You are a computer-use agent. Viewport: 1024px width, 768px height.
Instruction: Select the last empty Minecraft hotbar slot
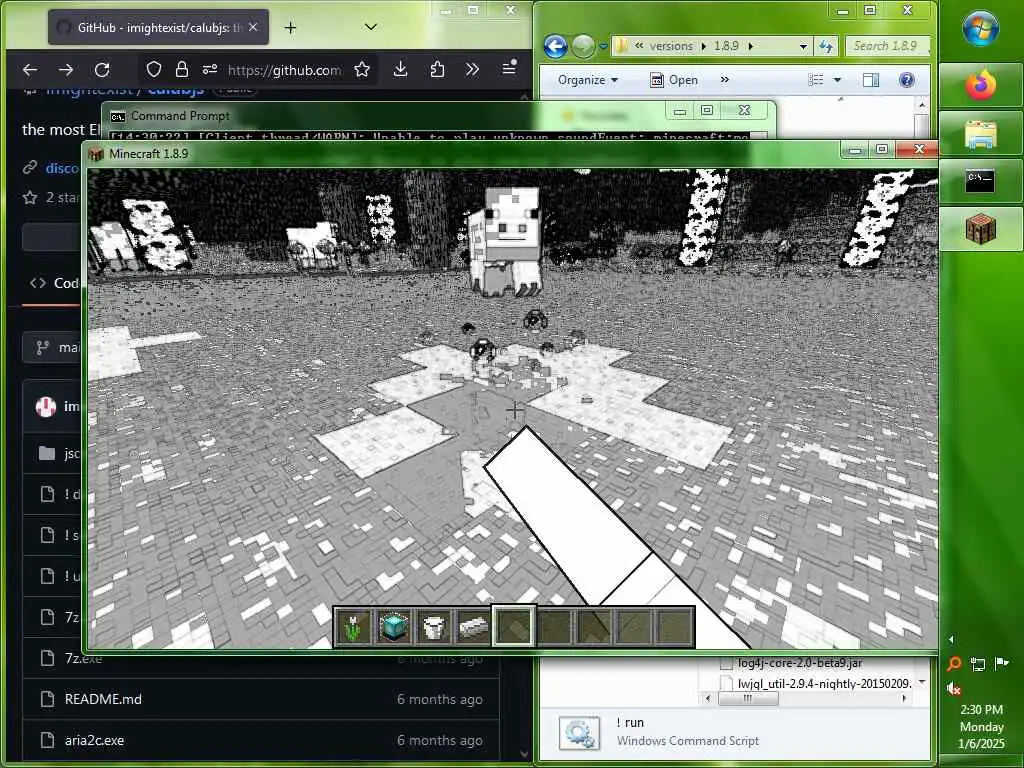click(x=673, y=627)
